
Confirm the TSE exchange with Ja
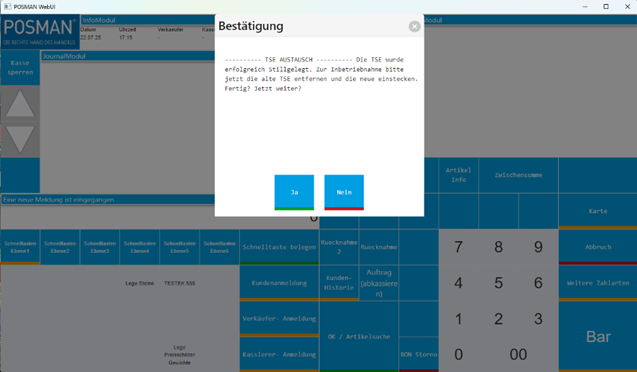tap(294, 192)
